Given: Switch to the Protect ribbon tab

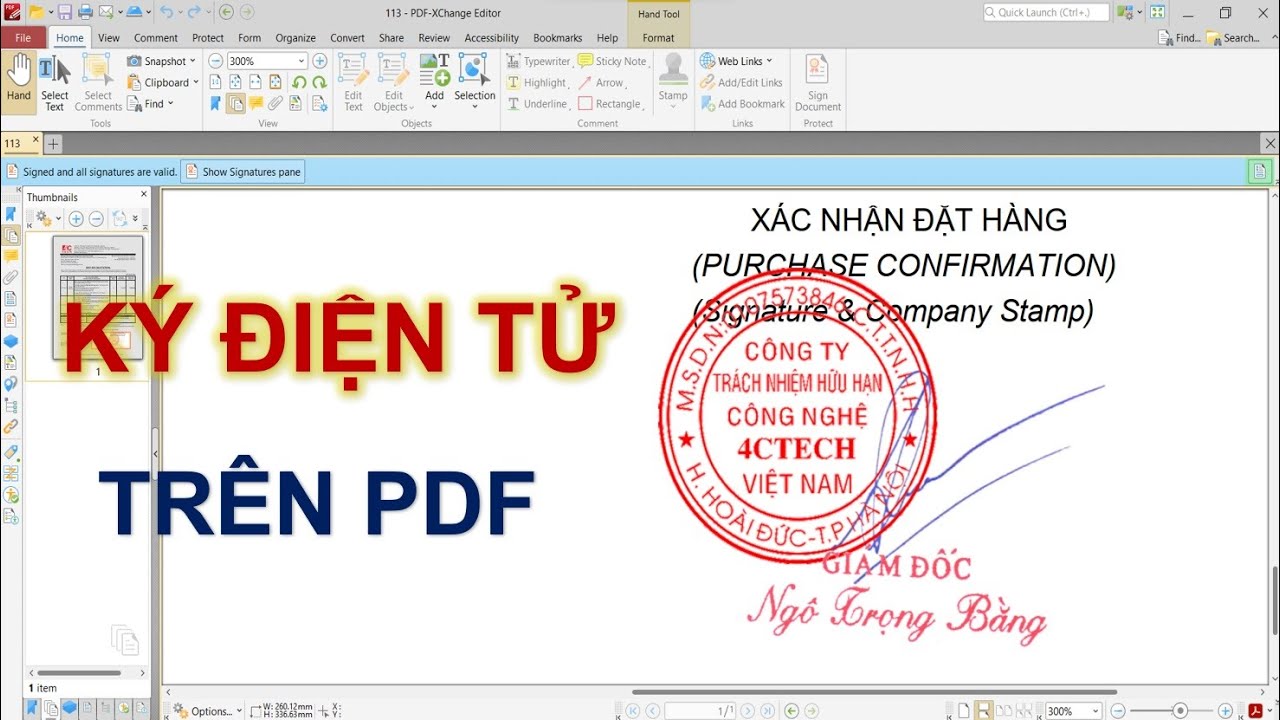Looking at the screenshot, I should (208, 38).
